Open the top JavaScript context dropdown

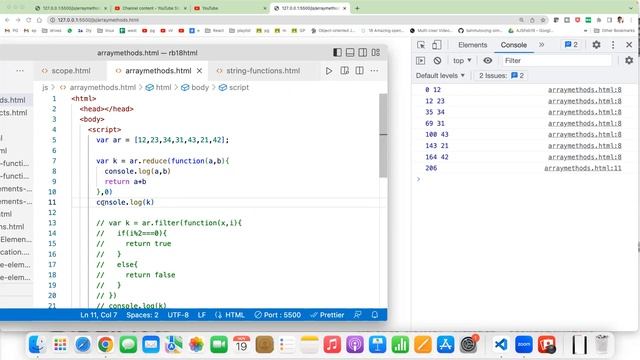click(462, 60)
